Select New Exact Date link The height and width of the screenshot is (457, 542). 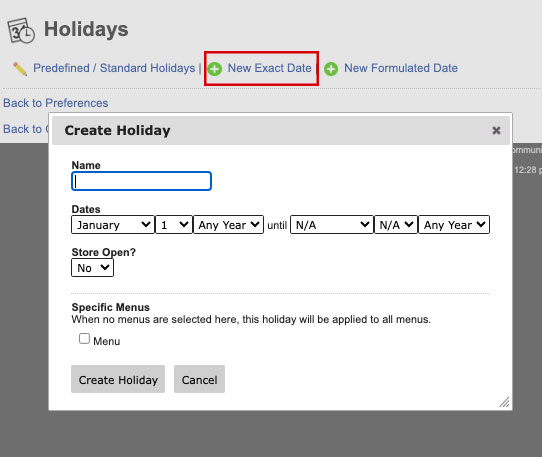(x=270, y=68)
